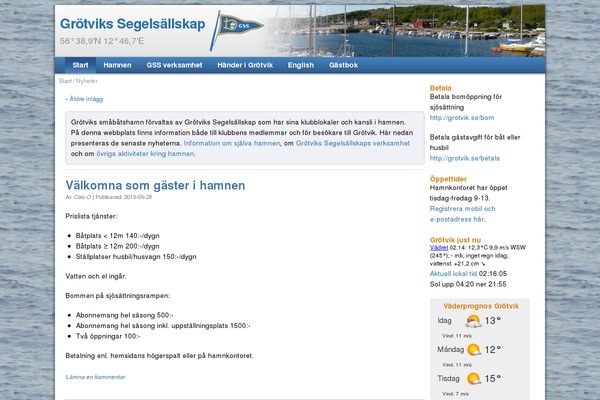Click the Betala sidebar heading
The image size is (600, 400).
click(440, 88)
